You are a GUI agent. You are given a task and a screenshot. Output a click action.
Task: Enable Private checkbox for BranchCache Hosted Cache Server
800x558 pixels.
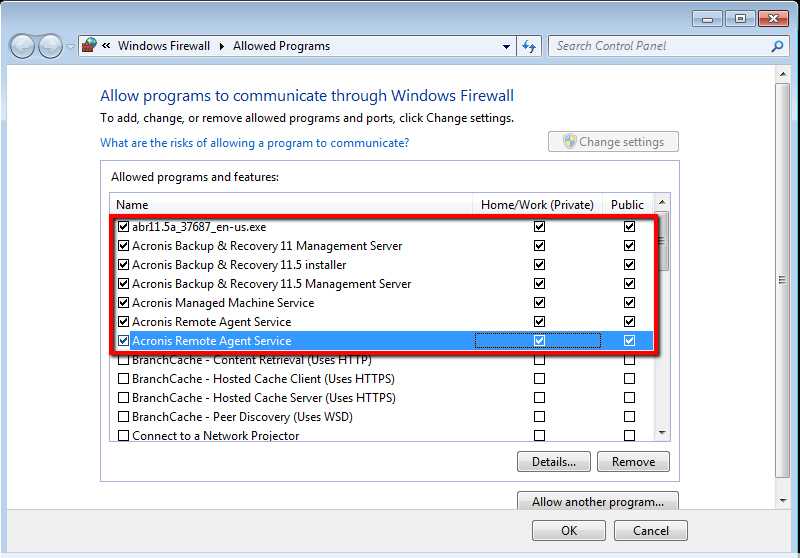(539, 397)
